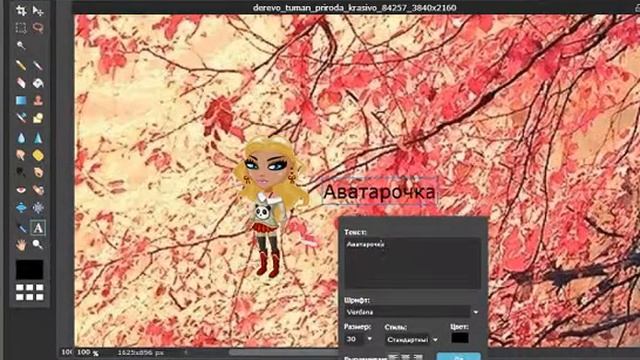This screenshot has height=360, width=640.
Task: Select the Smudge finger tool
Action: click(x=21, y=155)
